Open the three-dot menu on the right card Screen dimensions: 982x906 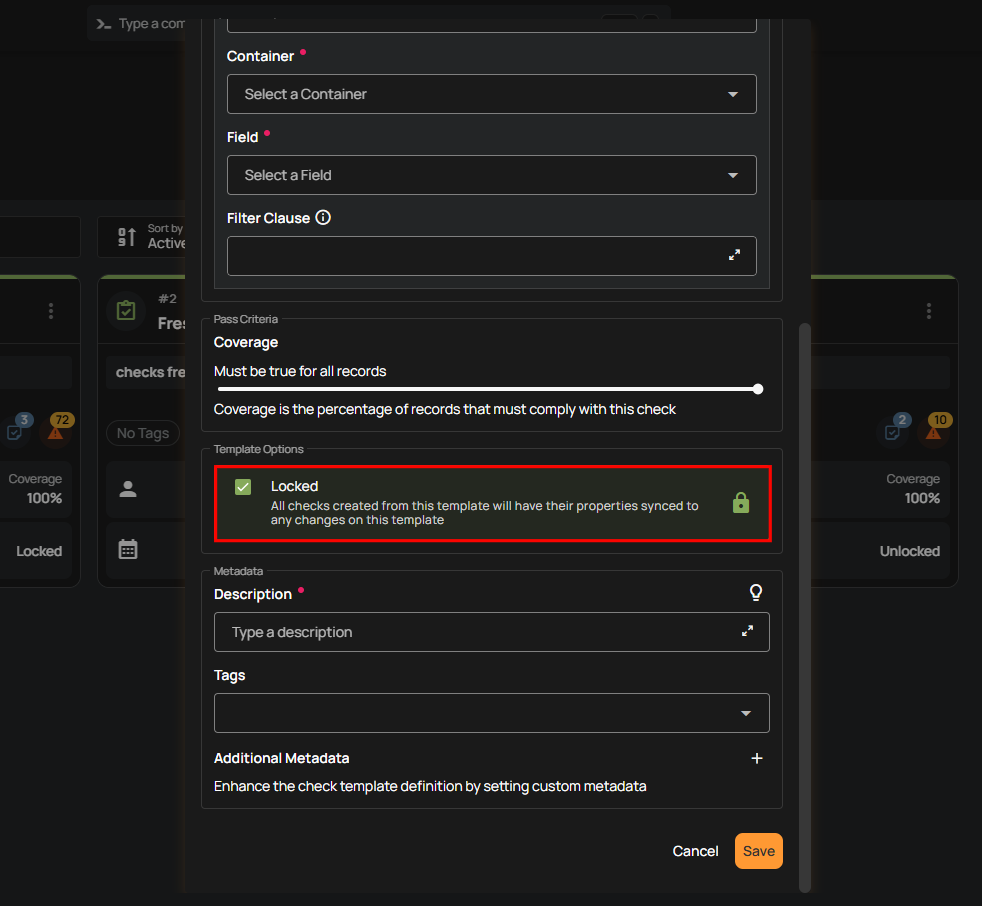929,311
